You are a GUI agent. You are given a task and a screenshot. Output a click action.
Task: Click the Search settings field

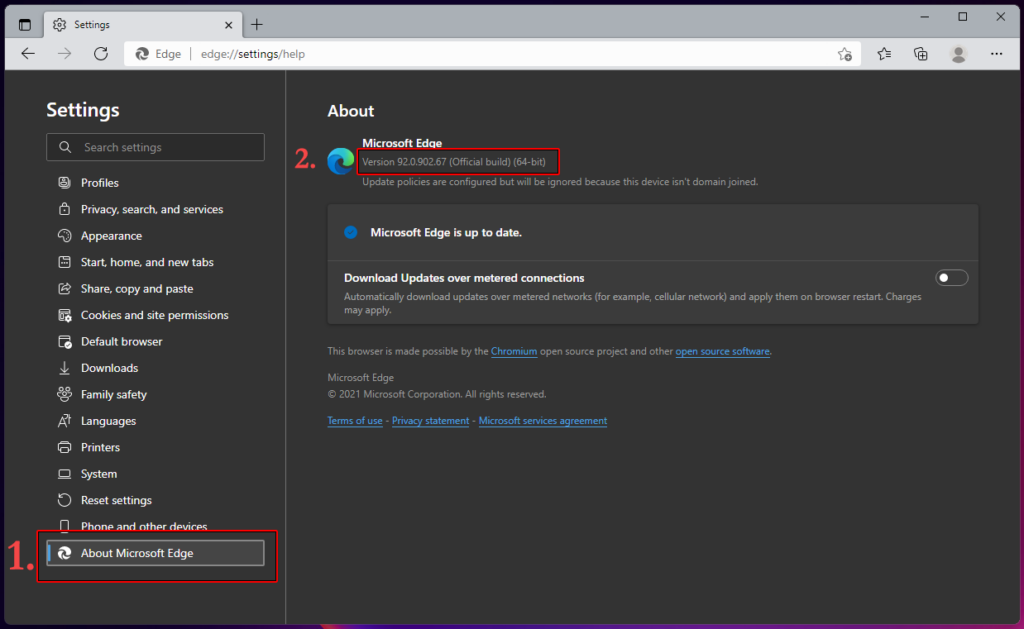coord(155,147)
